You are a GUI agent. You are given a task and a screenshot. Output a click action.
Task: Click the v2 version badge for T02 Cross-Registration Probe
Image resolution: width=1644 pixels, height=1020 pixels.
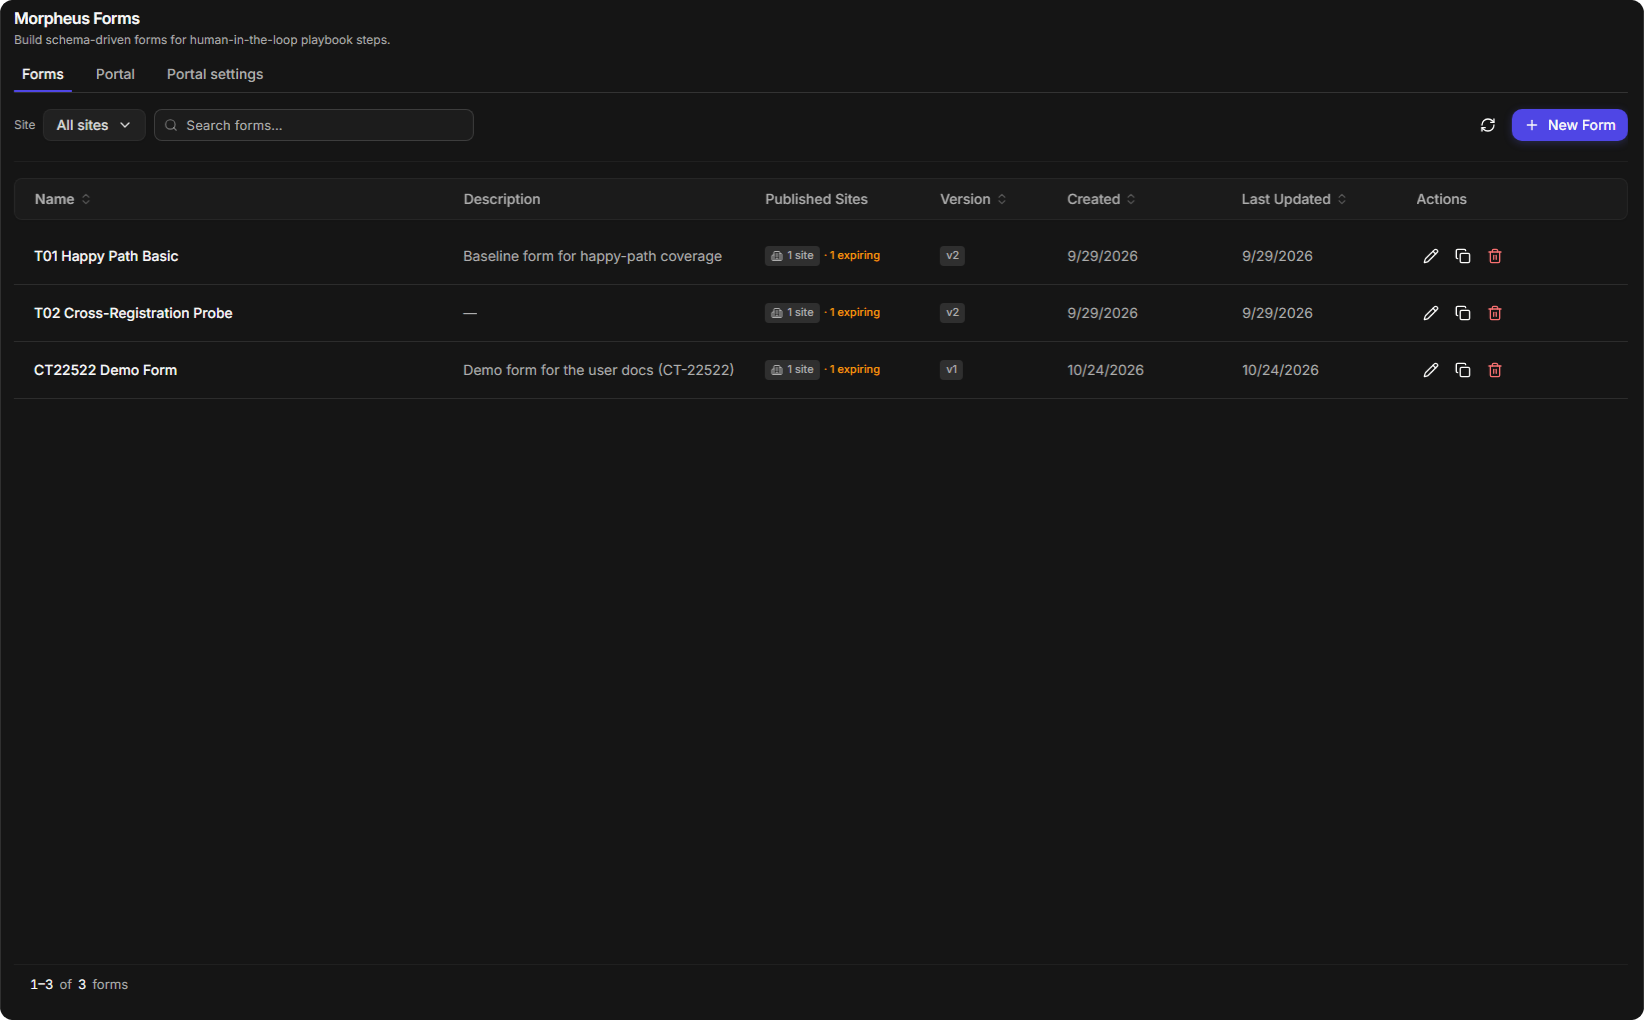(x=952, y=313)
